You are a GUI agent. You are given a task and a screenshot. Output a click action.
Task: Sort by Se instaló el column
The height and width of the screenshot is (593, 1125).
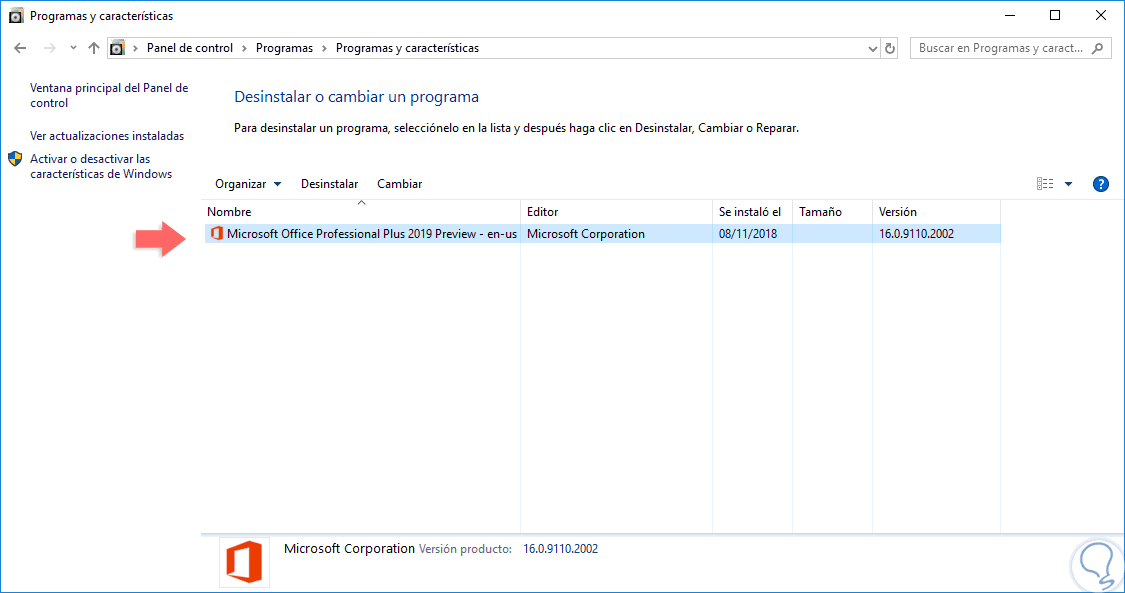click(x=753, y=212)
